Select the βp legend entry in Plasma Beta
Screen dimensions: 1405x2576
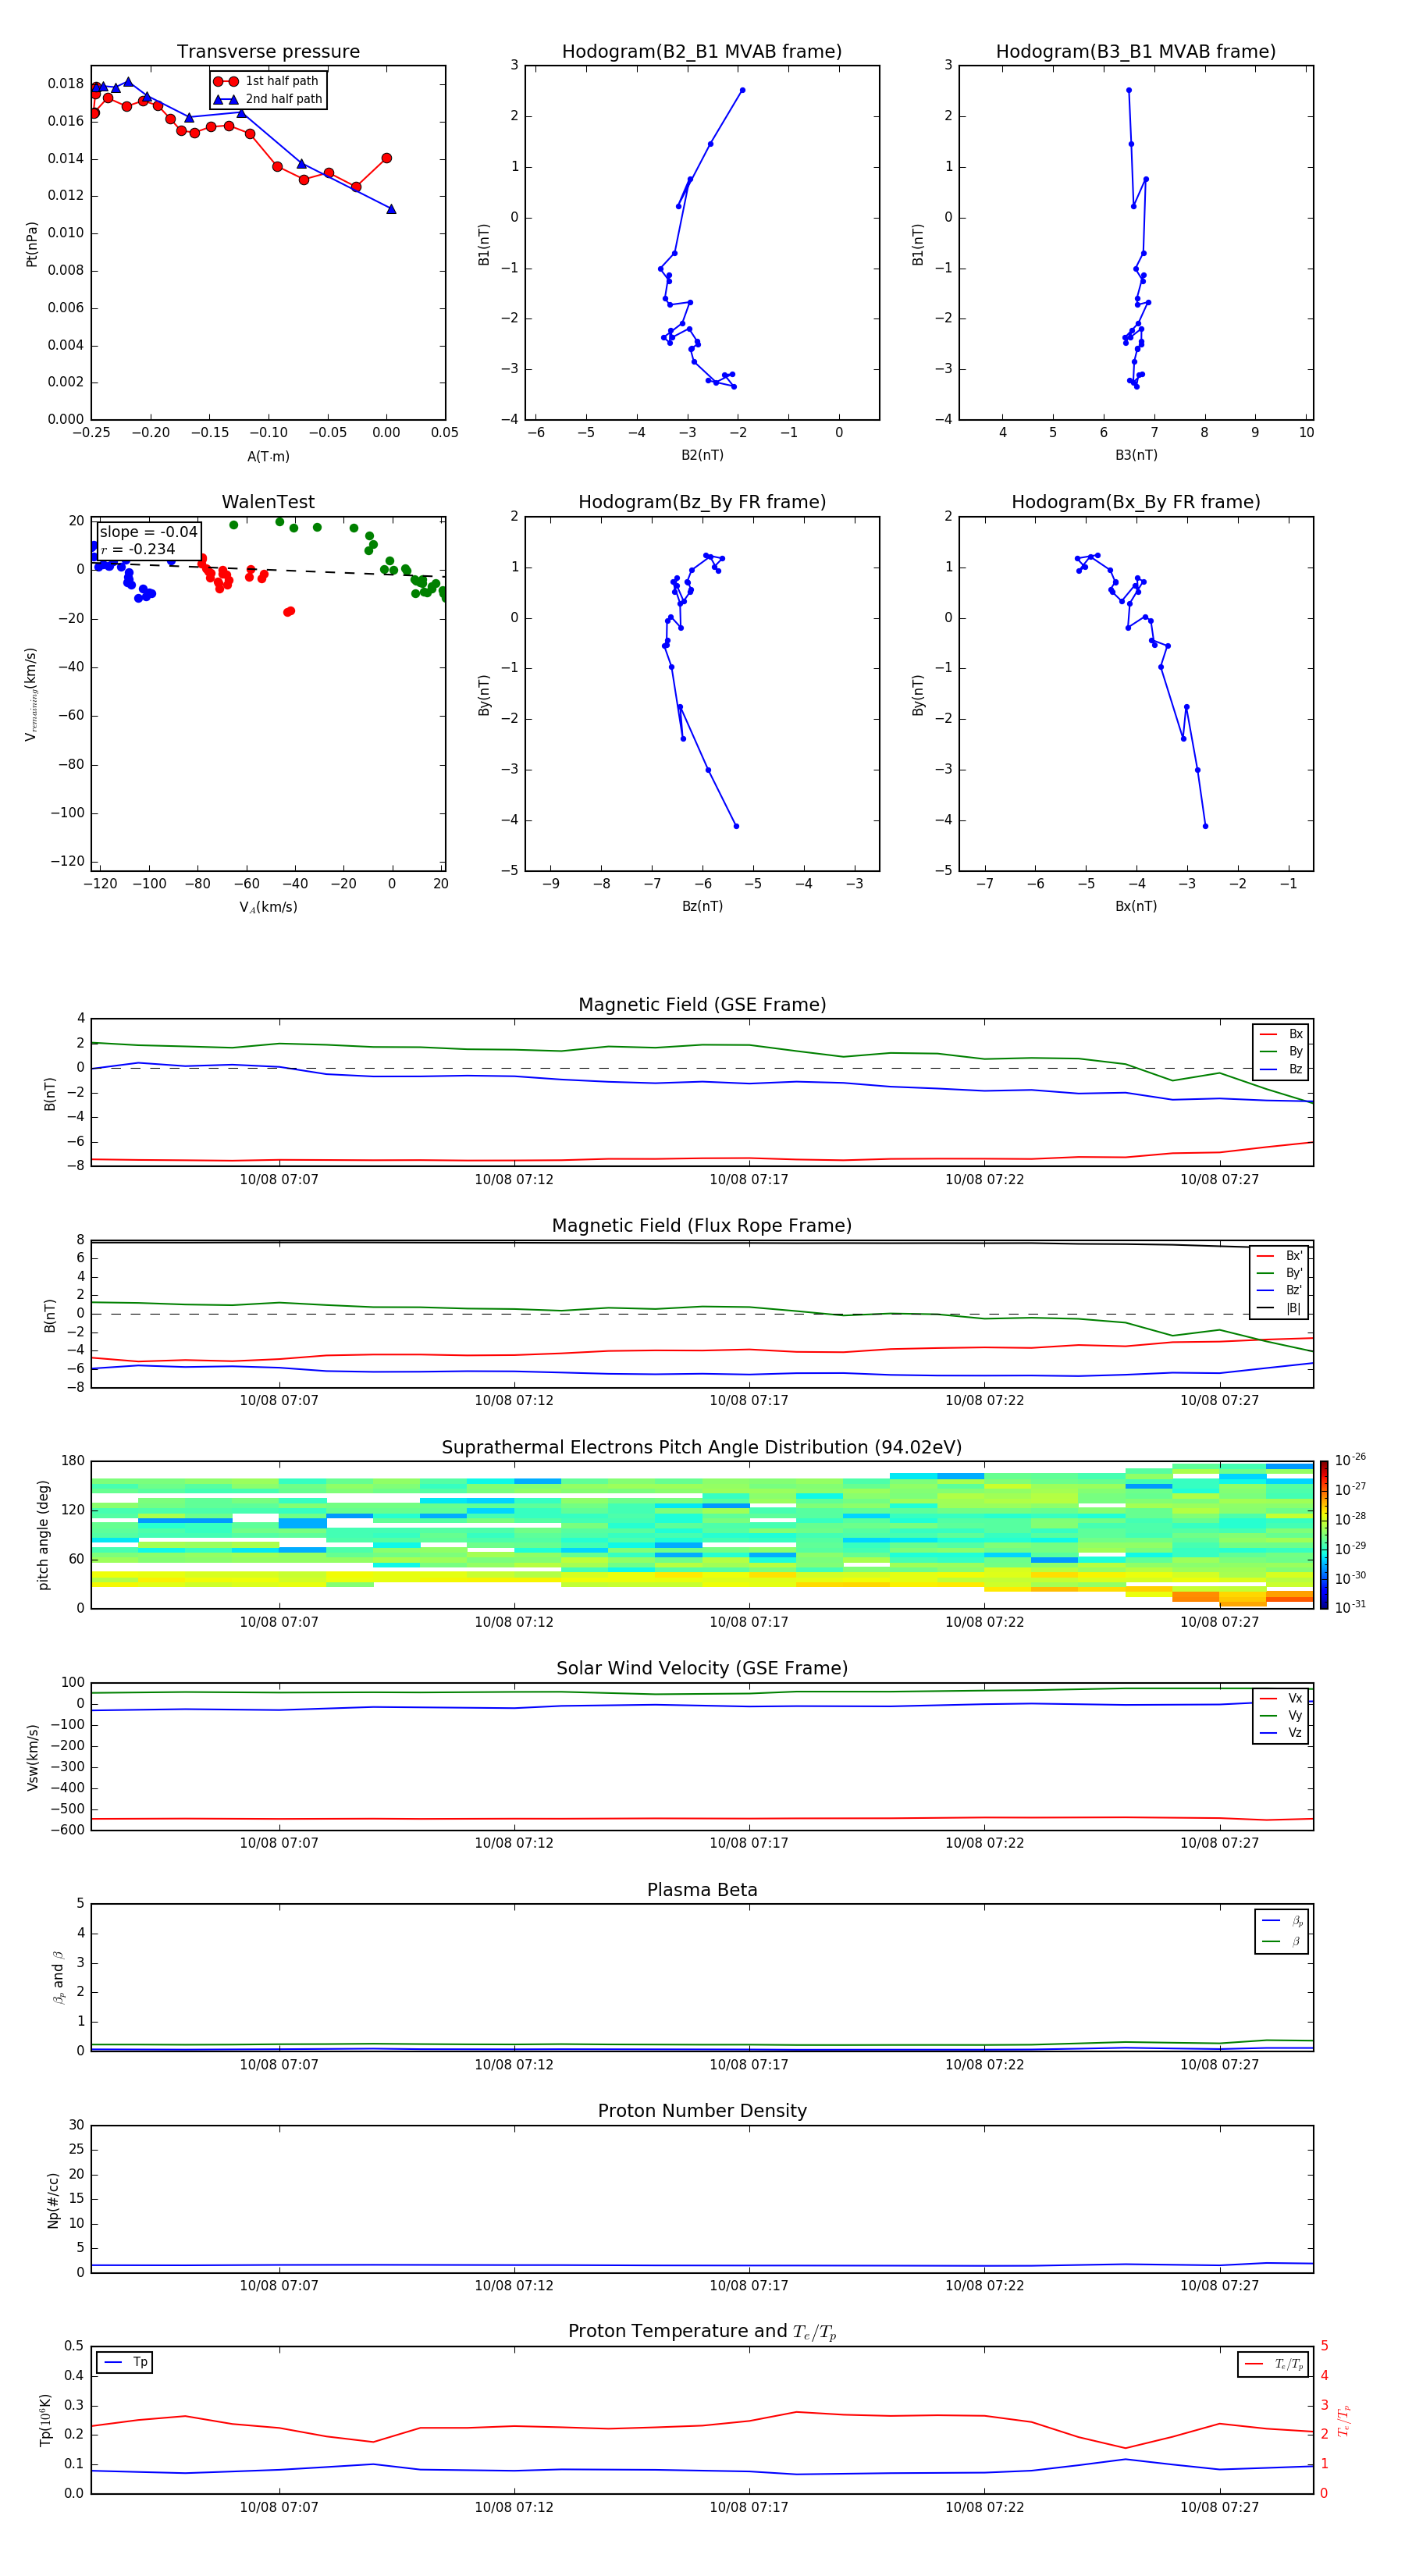pos(1282,1921)
